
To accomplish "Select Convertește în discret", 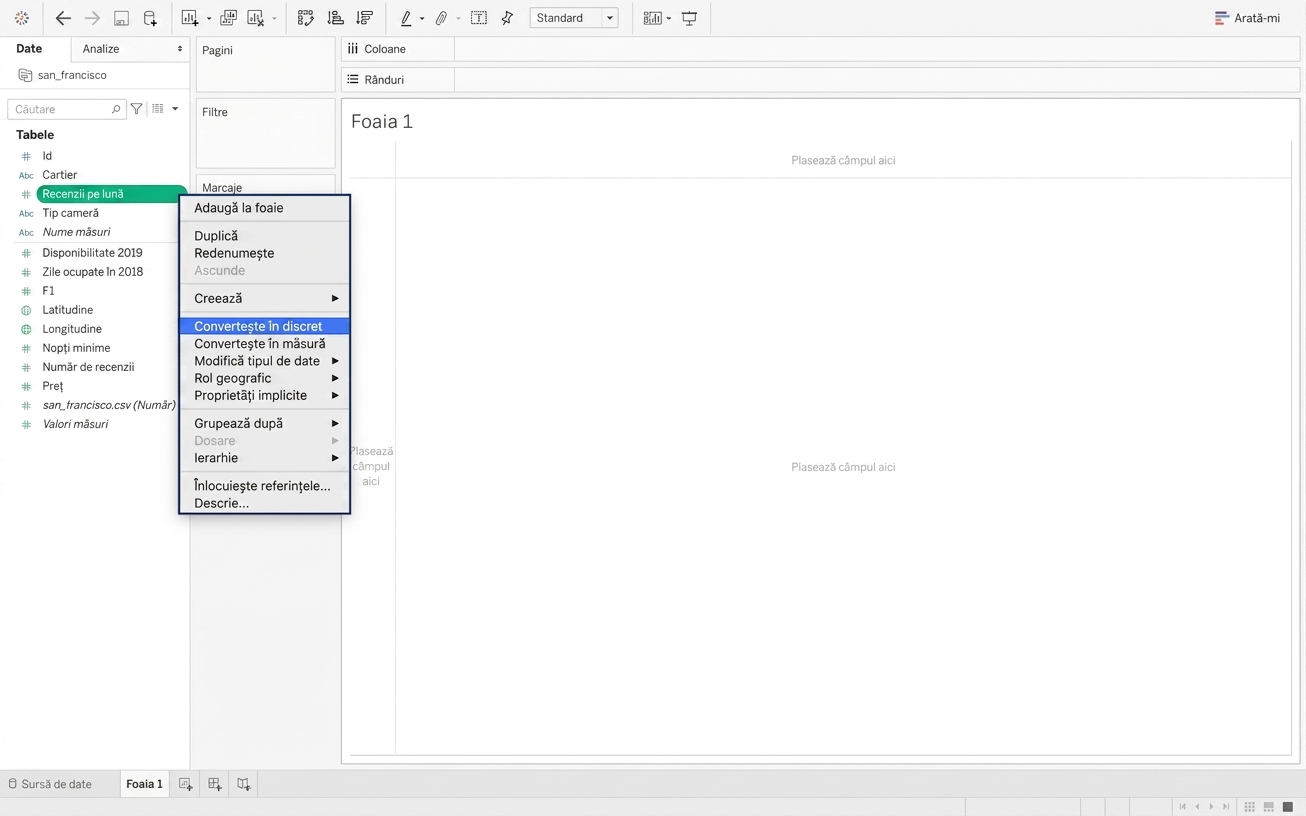I will coord(265,326).
